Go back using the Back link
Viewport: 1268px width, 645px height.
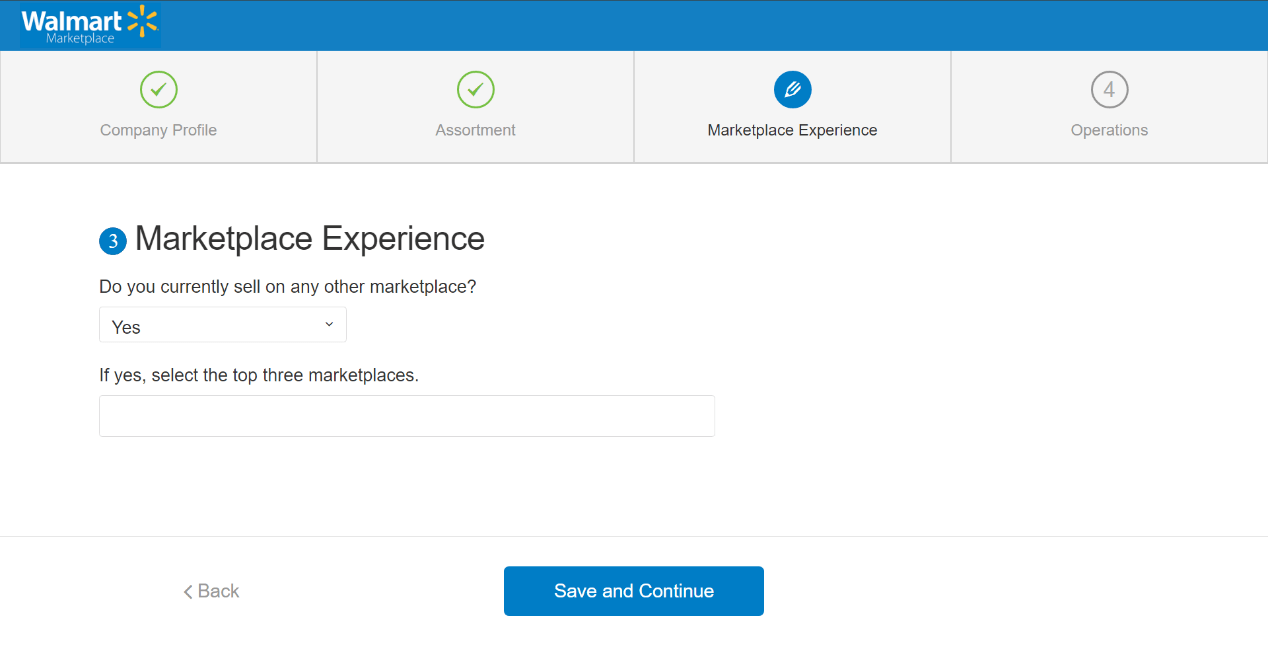tap(211, 591)
